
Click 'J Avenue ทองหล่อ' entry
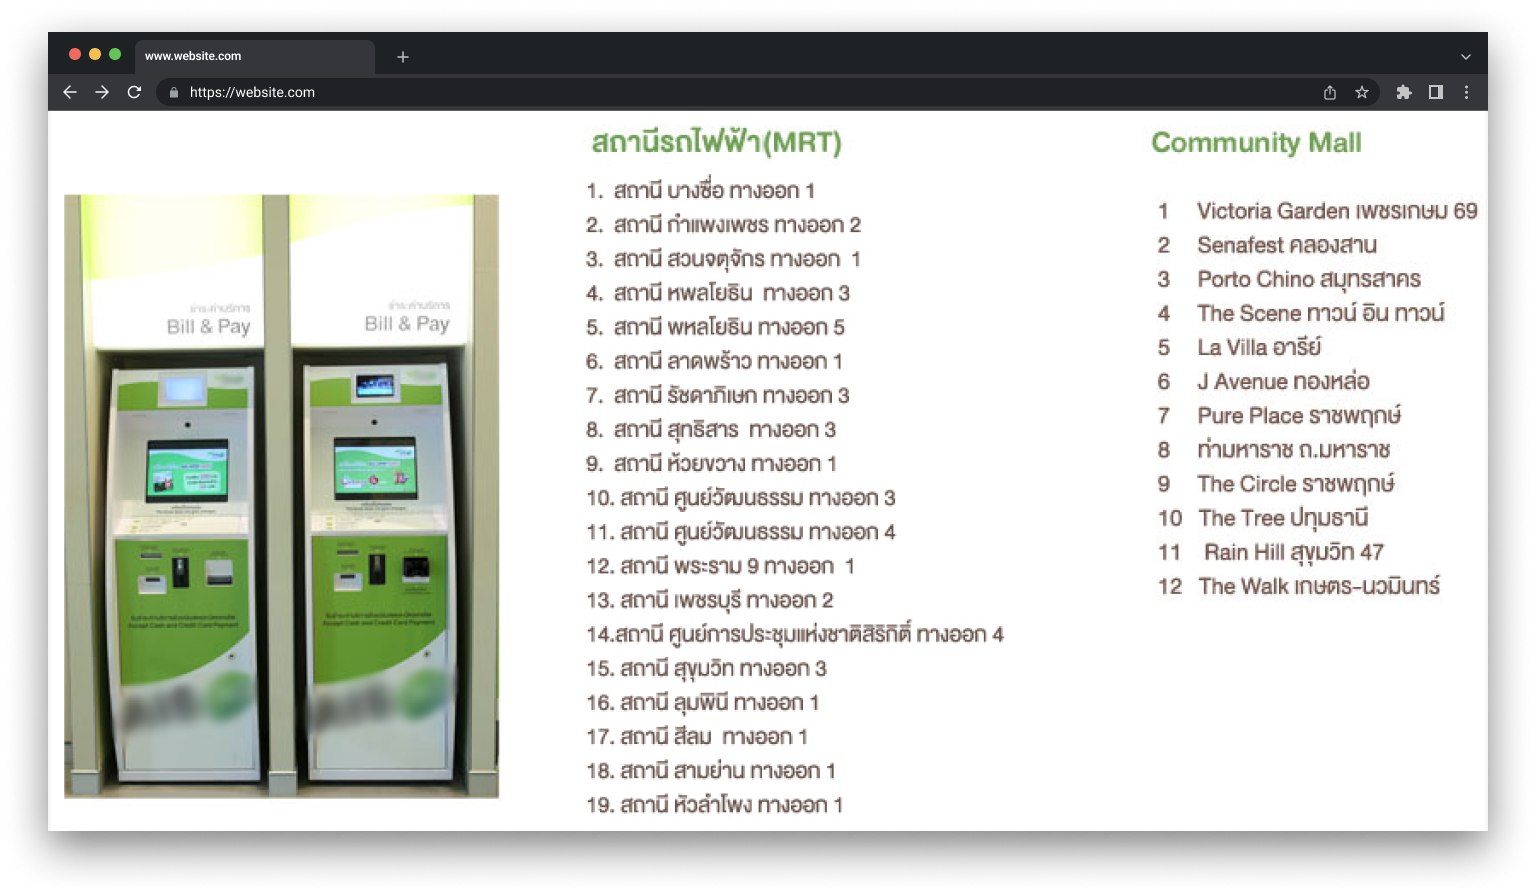[1283, 381]
